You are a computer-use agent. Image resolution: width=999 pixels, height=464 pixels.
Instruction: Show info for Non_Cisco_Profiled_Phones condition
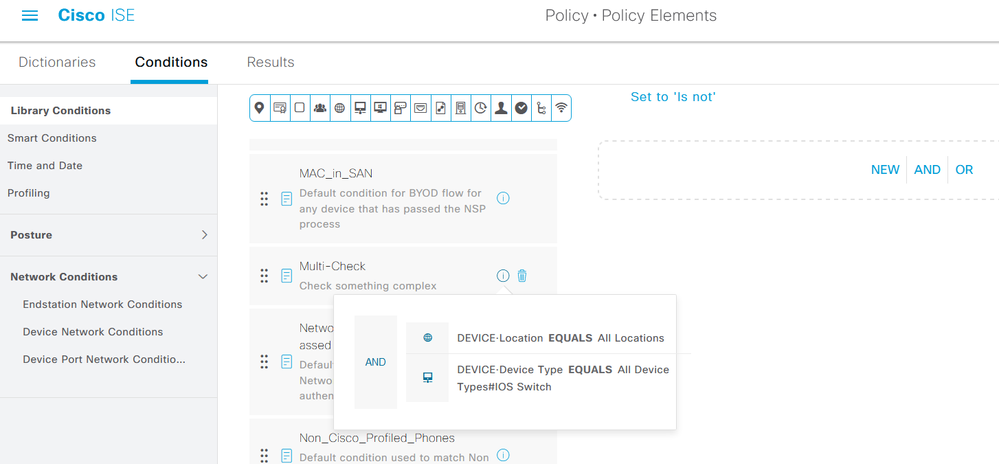pos(503,454)
